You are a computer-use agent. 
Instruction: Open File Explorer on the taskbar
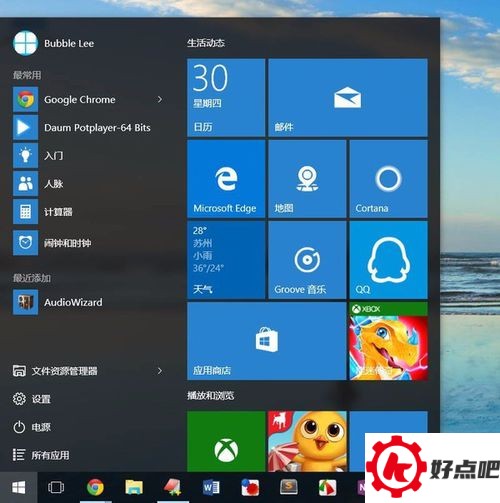[134, 488]
